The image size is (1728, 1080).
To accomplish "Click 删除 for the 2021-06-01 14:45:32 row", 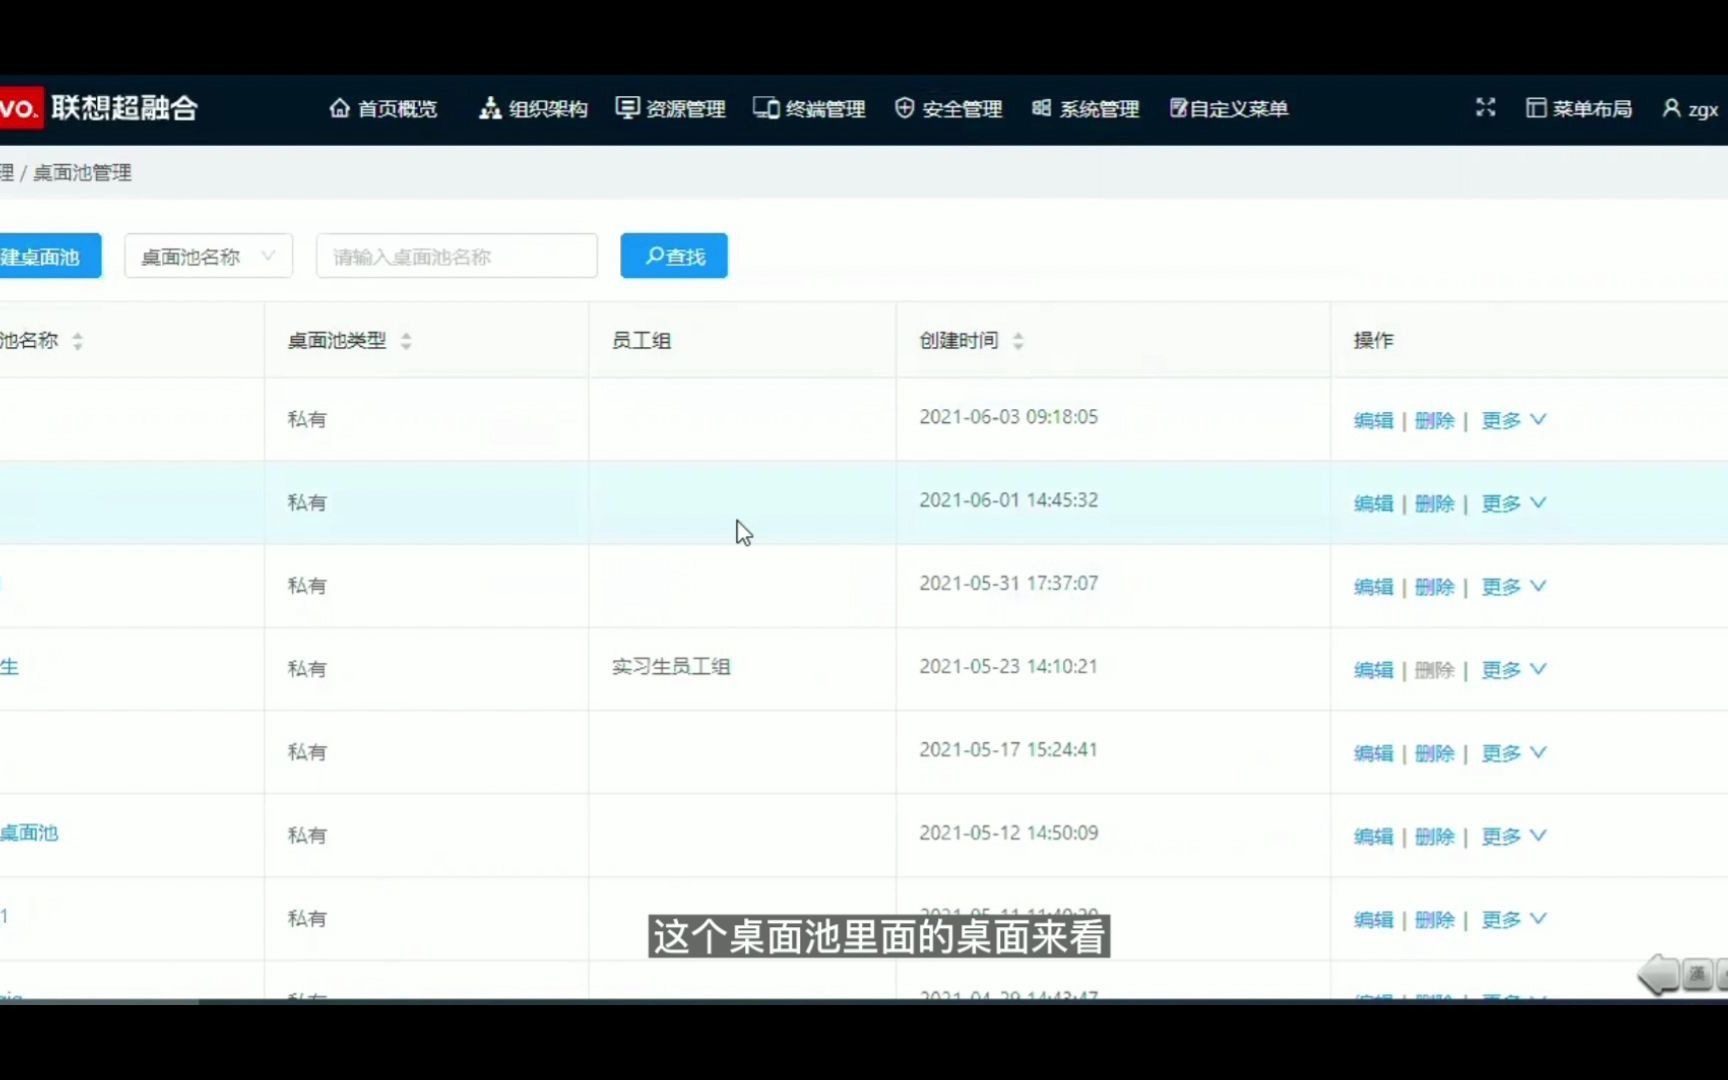I will coord(1434,503).
